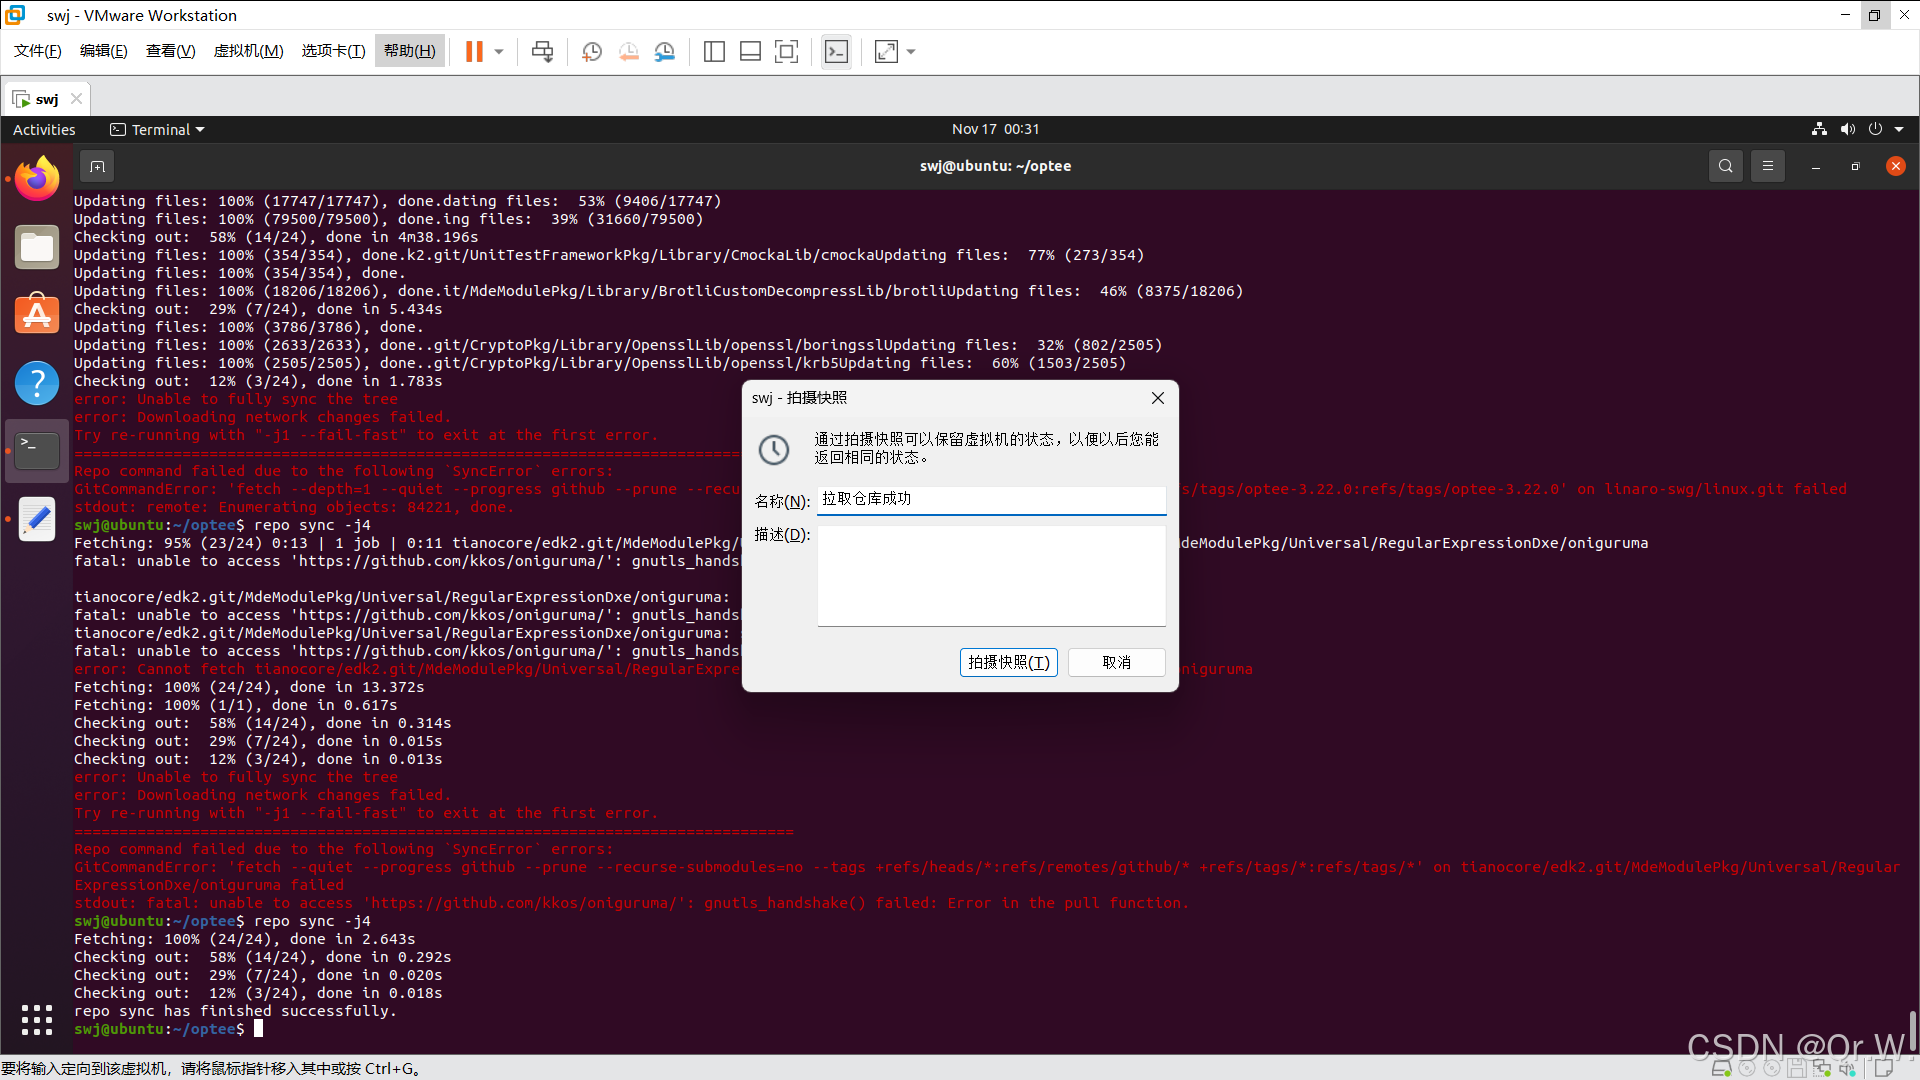
Task: Select the swj virtual machine tab
Action: pos(46,98)
